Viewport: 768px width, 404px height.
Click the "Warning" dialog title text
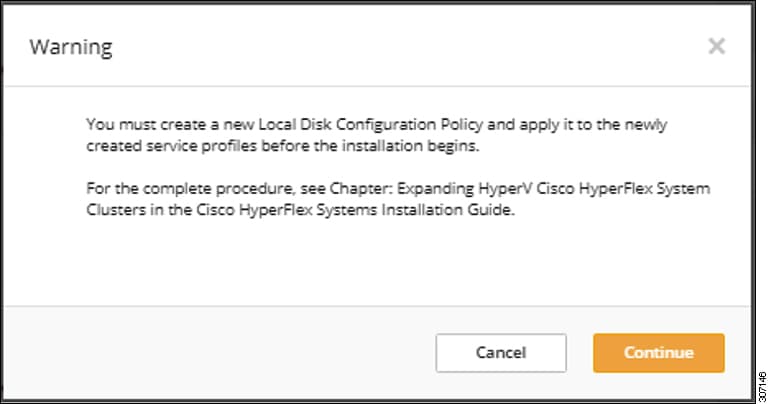[x=70, y=46]
